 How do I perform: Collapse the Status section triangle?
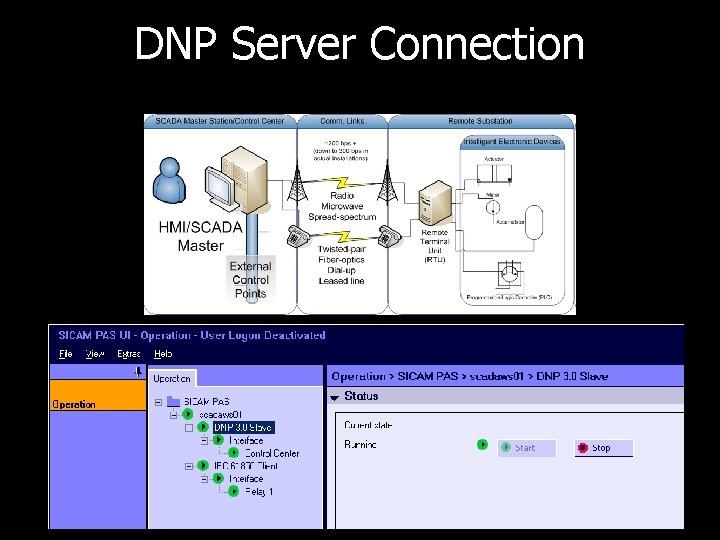coord(335,398)
